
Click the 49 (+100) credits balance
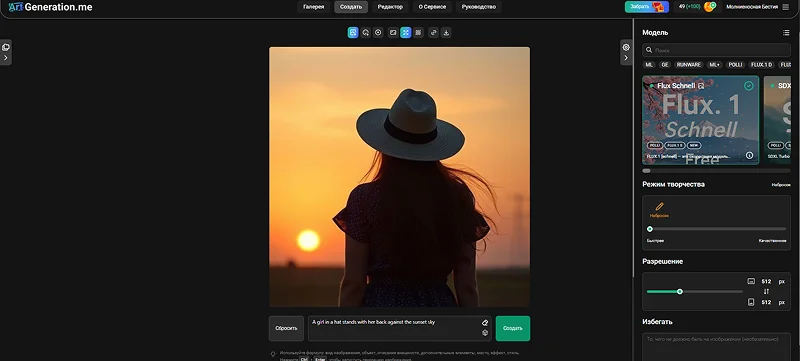click(689, 7)
